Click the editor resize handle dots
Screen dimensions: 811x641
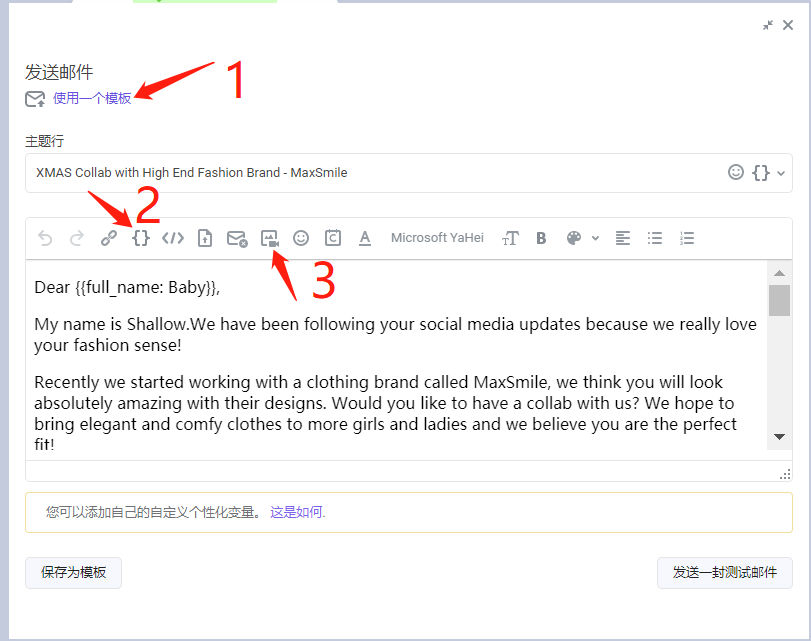785,474
